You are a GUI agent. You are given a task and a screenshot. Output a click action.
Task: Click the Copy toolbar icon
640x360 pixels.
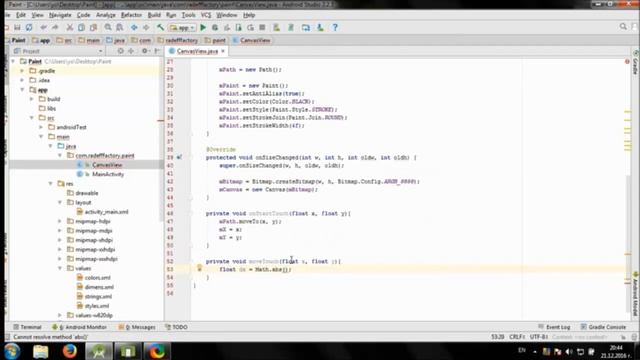point(81,27)
